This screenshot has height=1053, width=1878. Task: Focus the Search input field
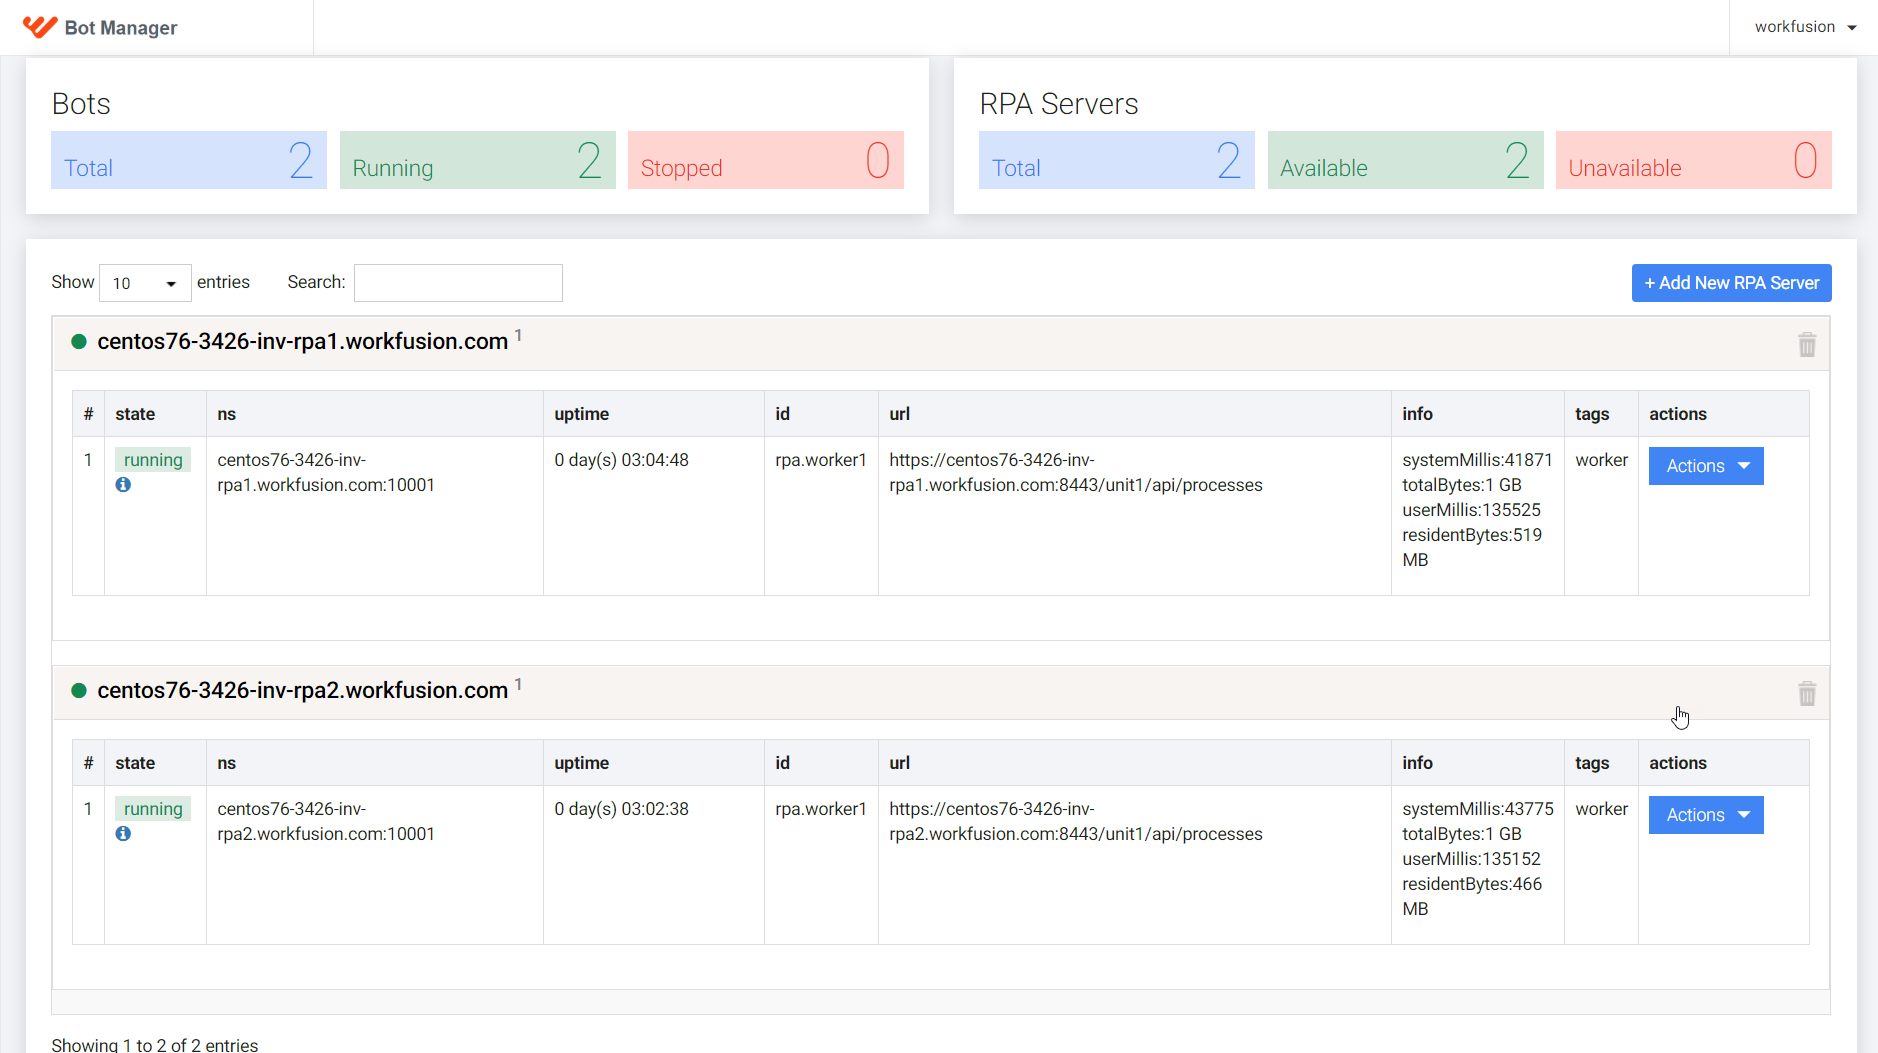[458, 283]
